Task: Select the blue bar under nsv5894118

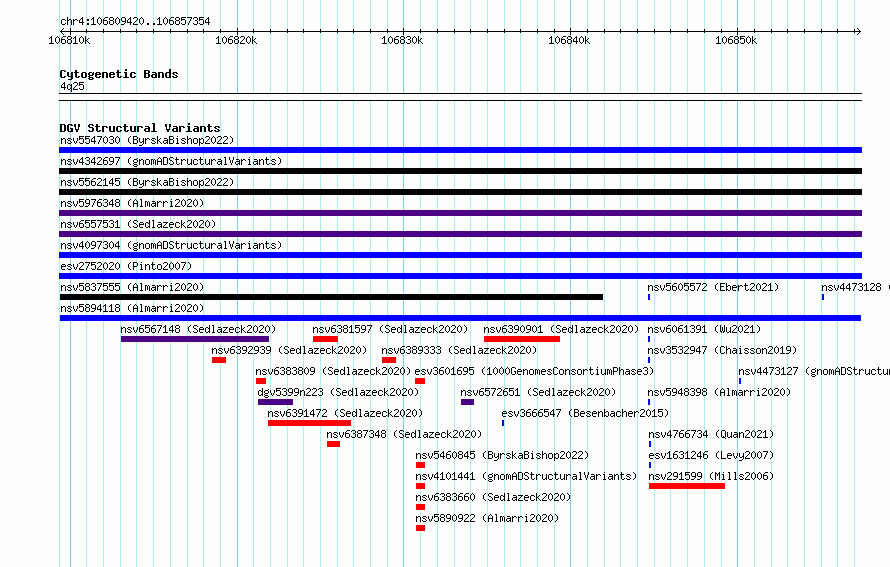Action: point(460,318)
